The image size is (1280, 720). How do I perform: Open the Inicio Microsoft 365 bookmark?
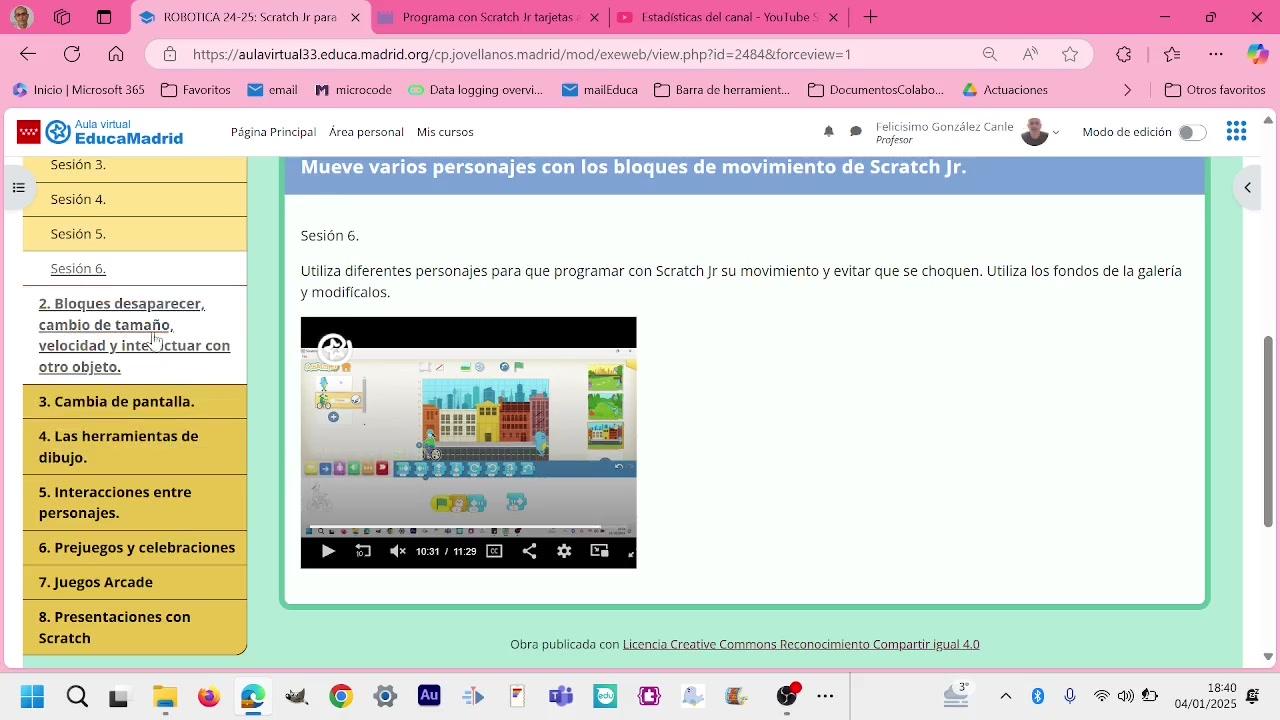click(79, 90)
